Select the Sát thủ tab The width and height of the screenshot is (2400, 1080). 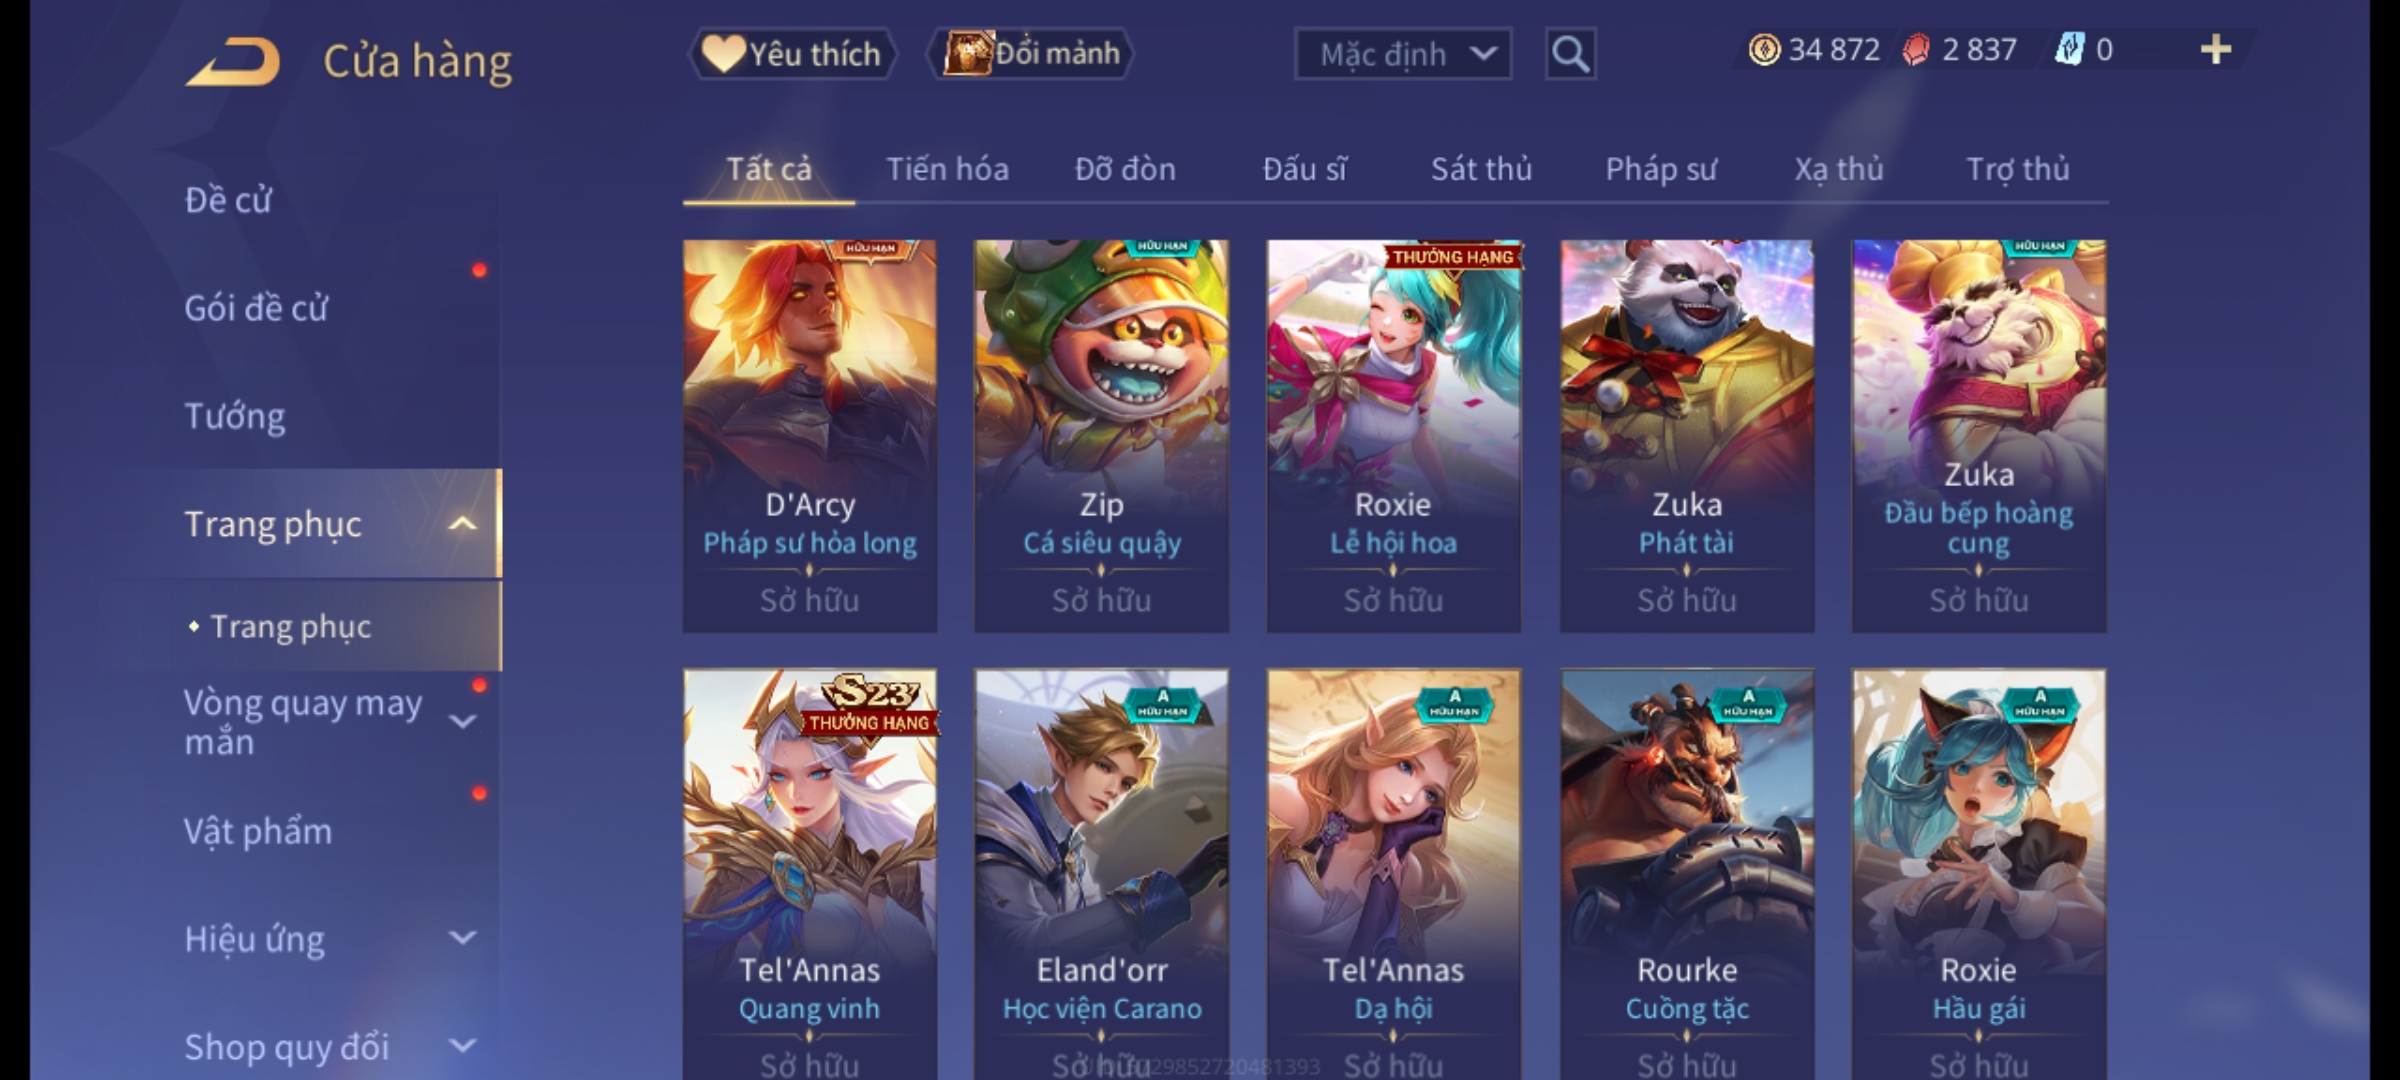click(x=1481, y=169)
